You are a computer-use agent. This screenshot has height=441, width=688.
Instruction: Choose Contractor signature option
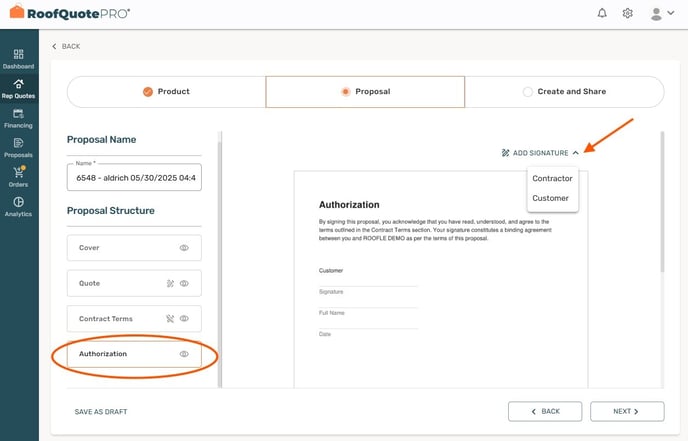coord(552,178)
